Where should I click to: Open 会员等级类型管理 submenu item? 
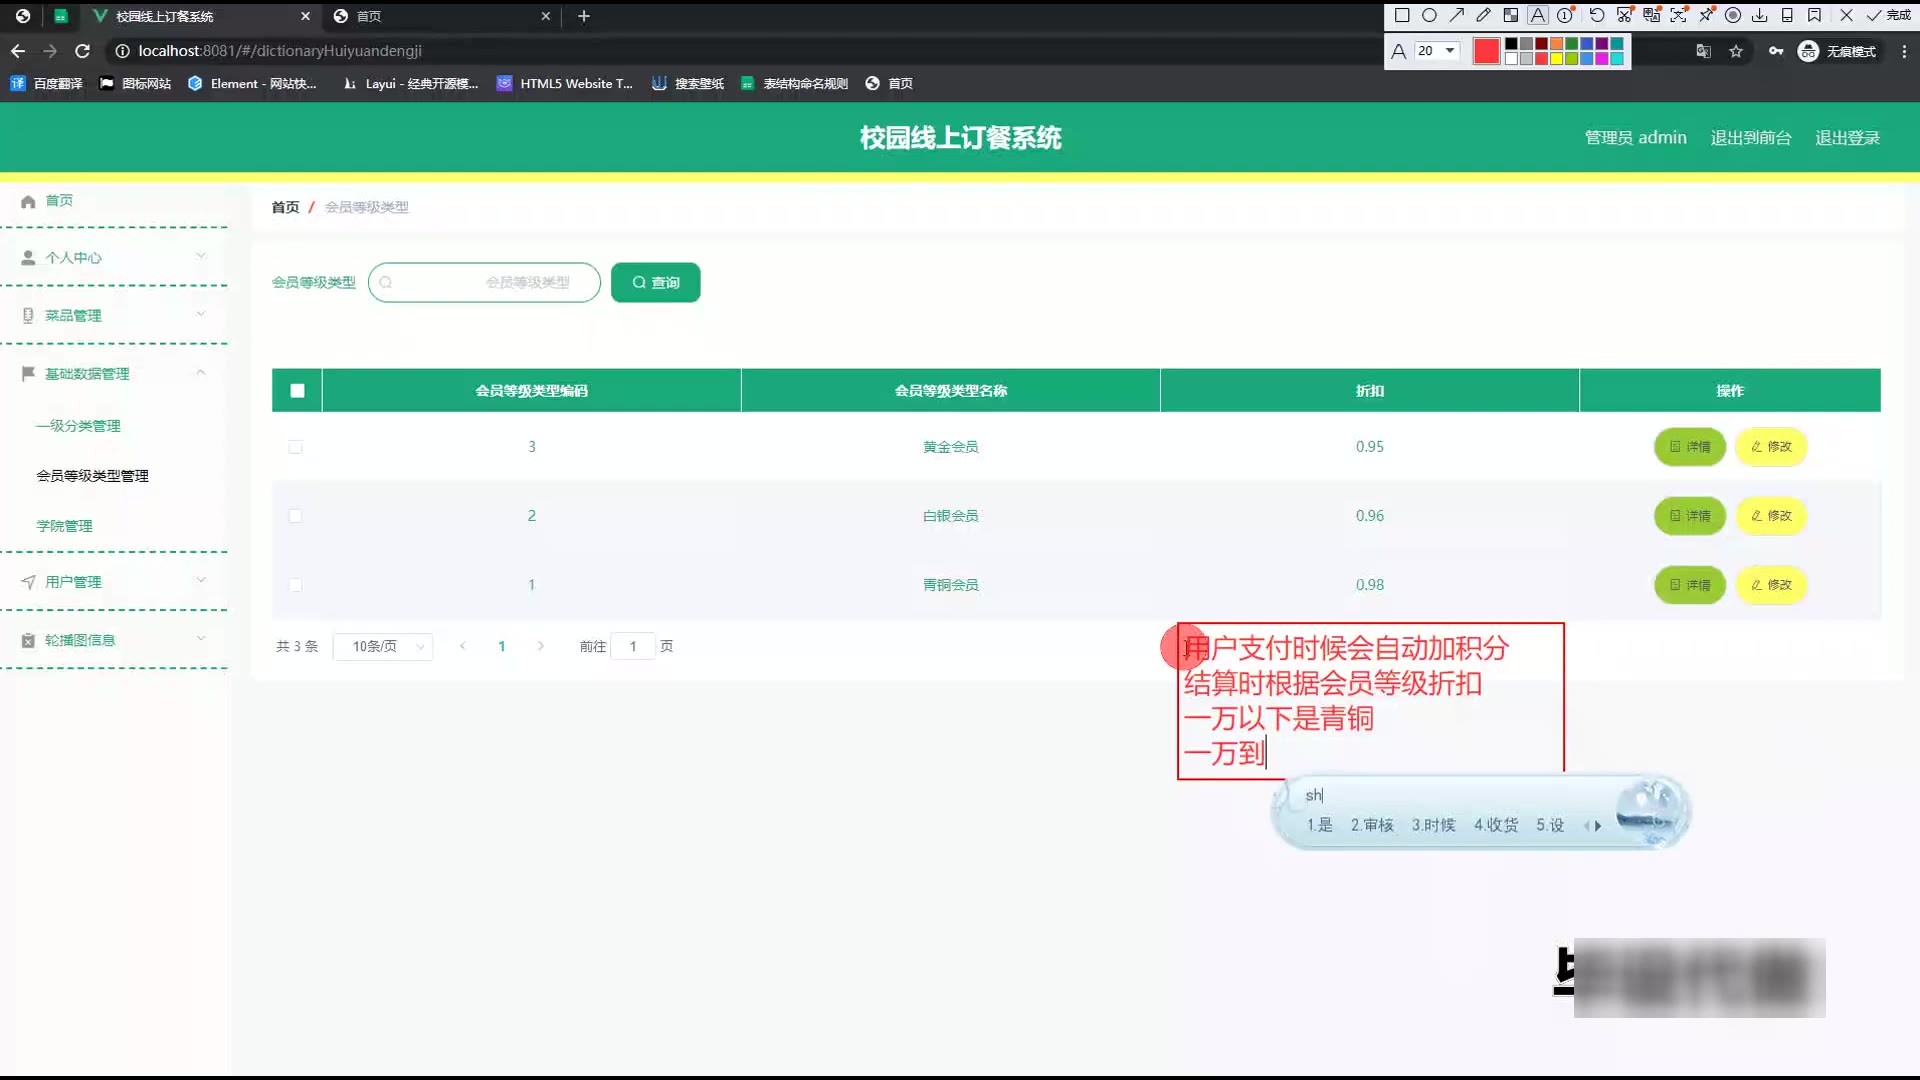[x=92, y=476]
